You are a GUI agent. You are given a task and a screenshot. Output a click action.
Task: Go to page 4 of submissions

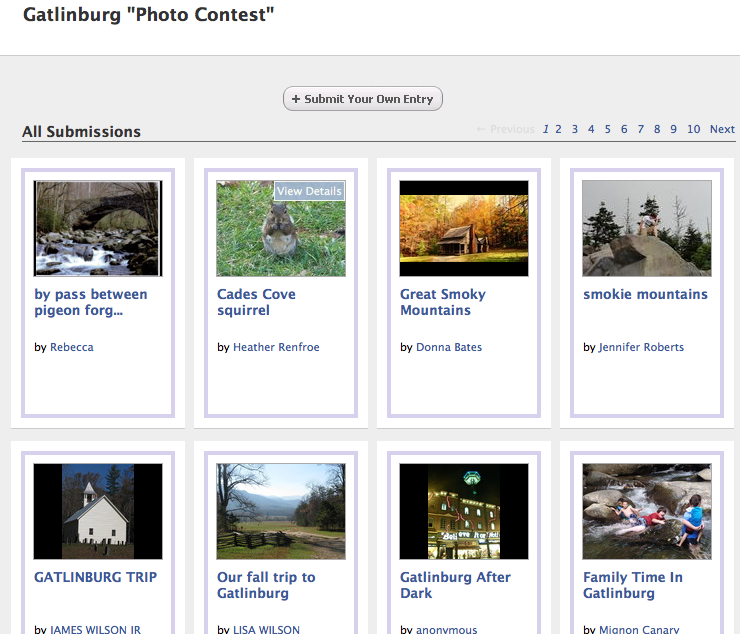[x=591, y=129]
